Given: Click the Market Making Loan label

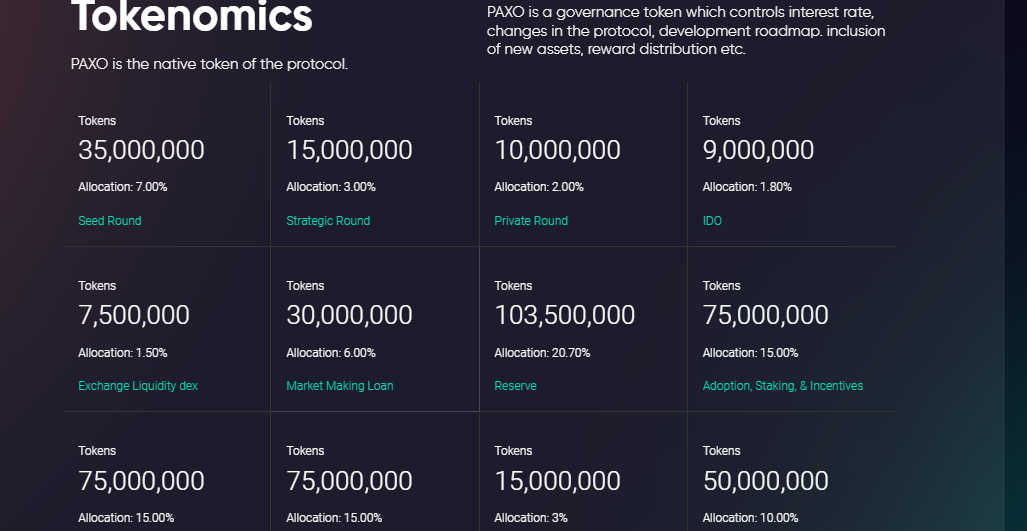Looking at the screenshot, I should 339,386.
